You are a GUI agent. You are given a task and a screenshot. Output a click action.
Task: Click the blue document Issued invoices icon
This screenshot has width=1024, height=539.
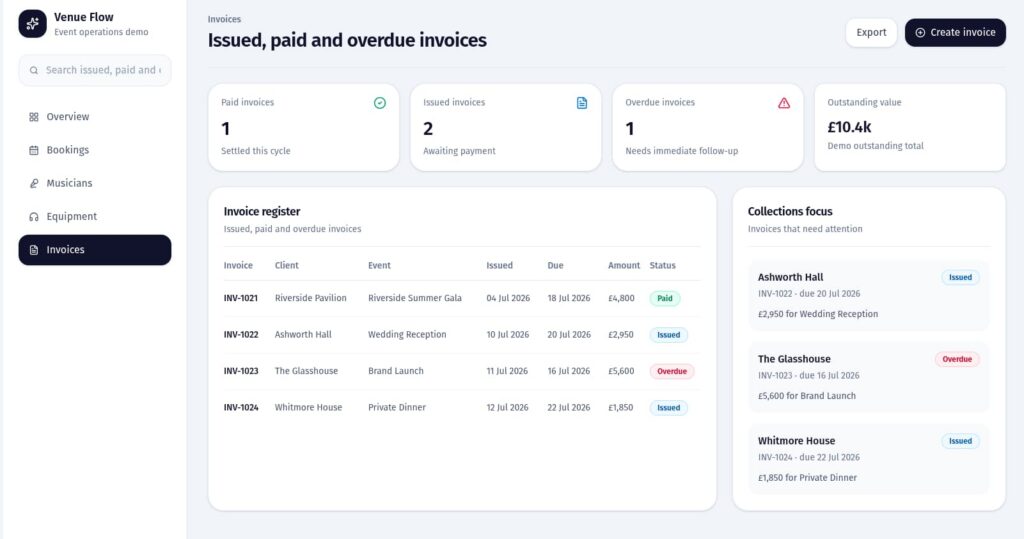pos(582,103)
